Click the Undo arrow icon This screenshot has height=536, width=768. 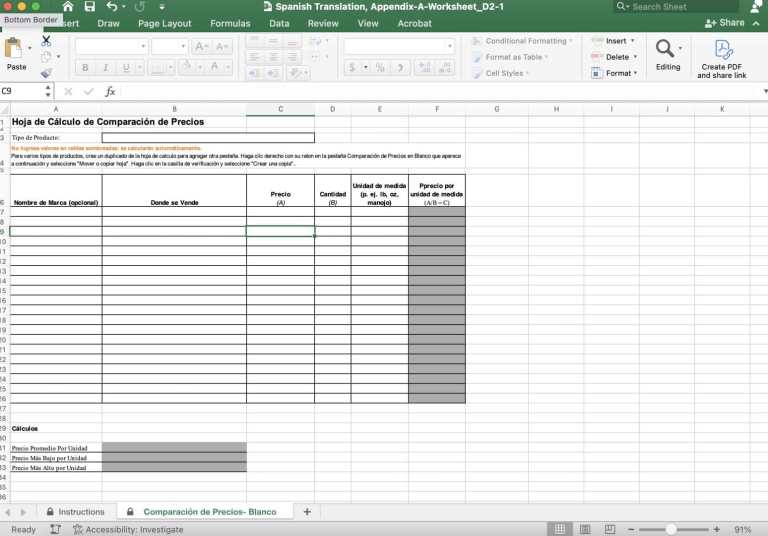coord(112,7)
